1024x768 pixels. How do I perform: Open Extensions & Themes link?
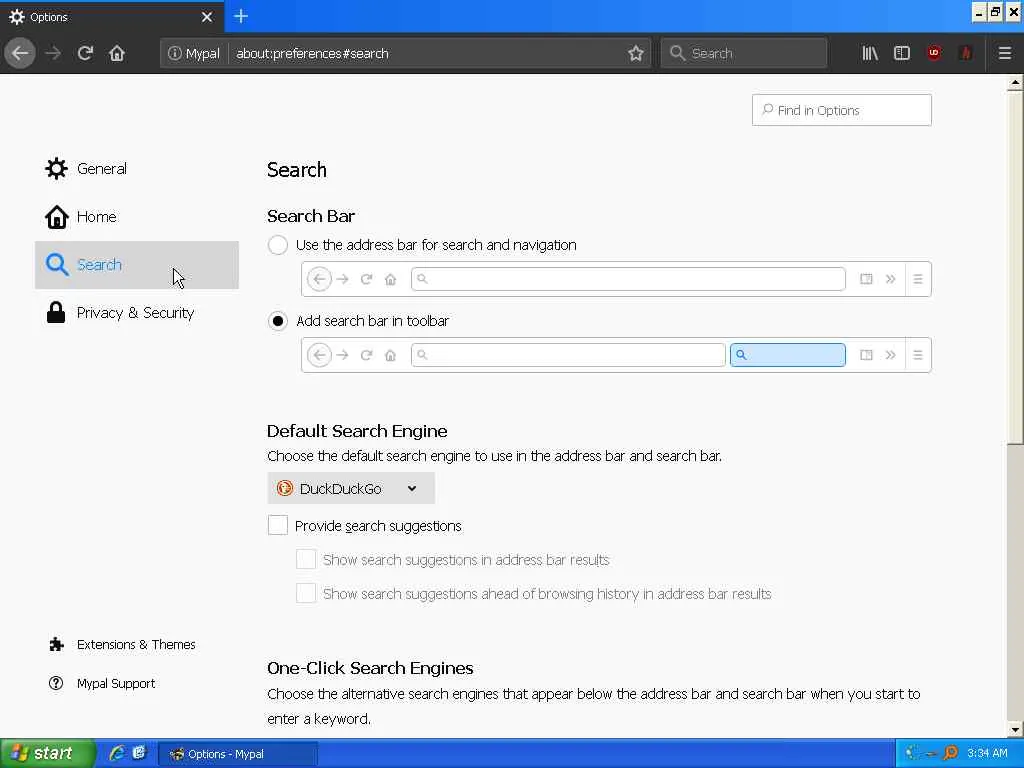135,645
